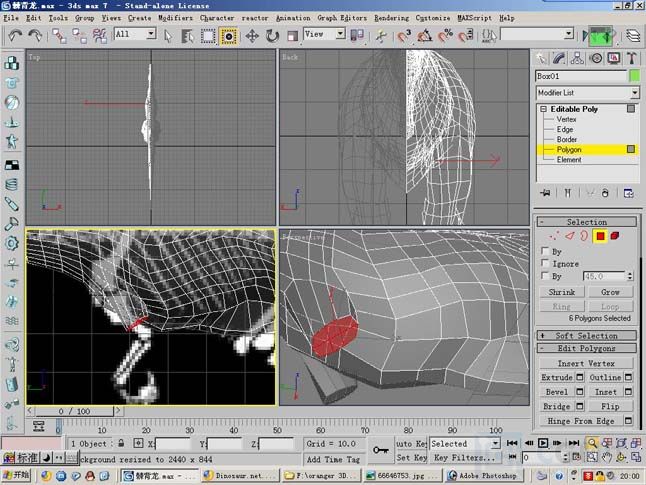
Task: Click the red Polygon selection icon
Action: (x=600, y=236)
